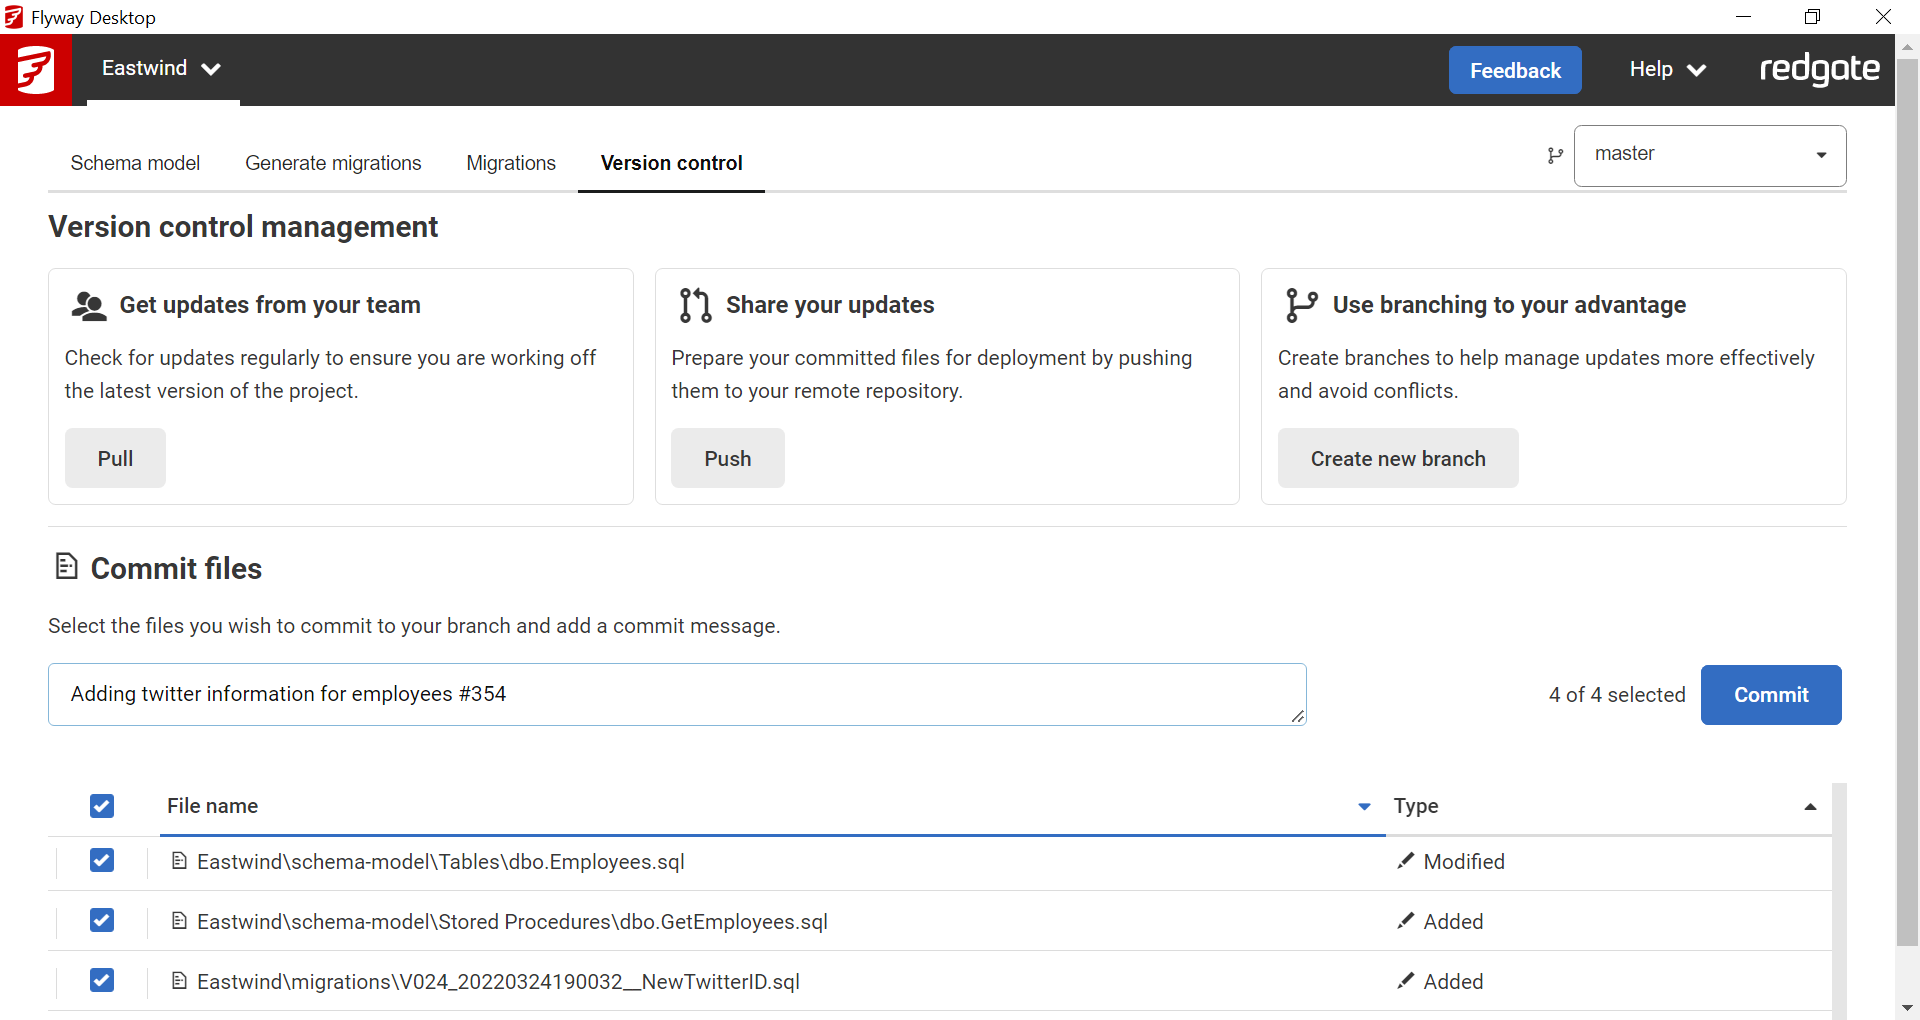This screenshot has width=1920, height=1020.
Task: Deselect the V024 NewTwitterID migration checkbox
Action: point(102,980)
